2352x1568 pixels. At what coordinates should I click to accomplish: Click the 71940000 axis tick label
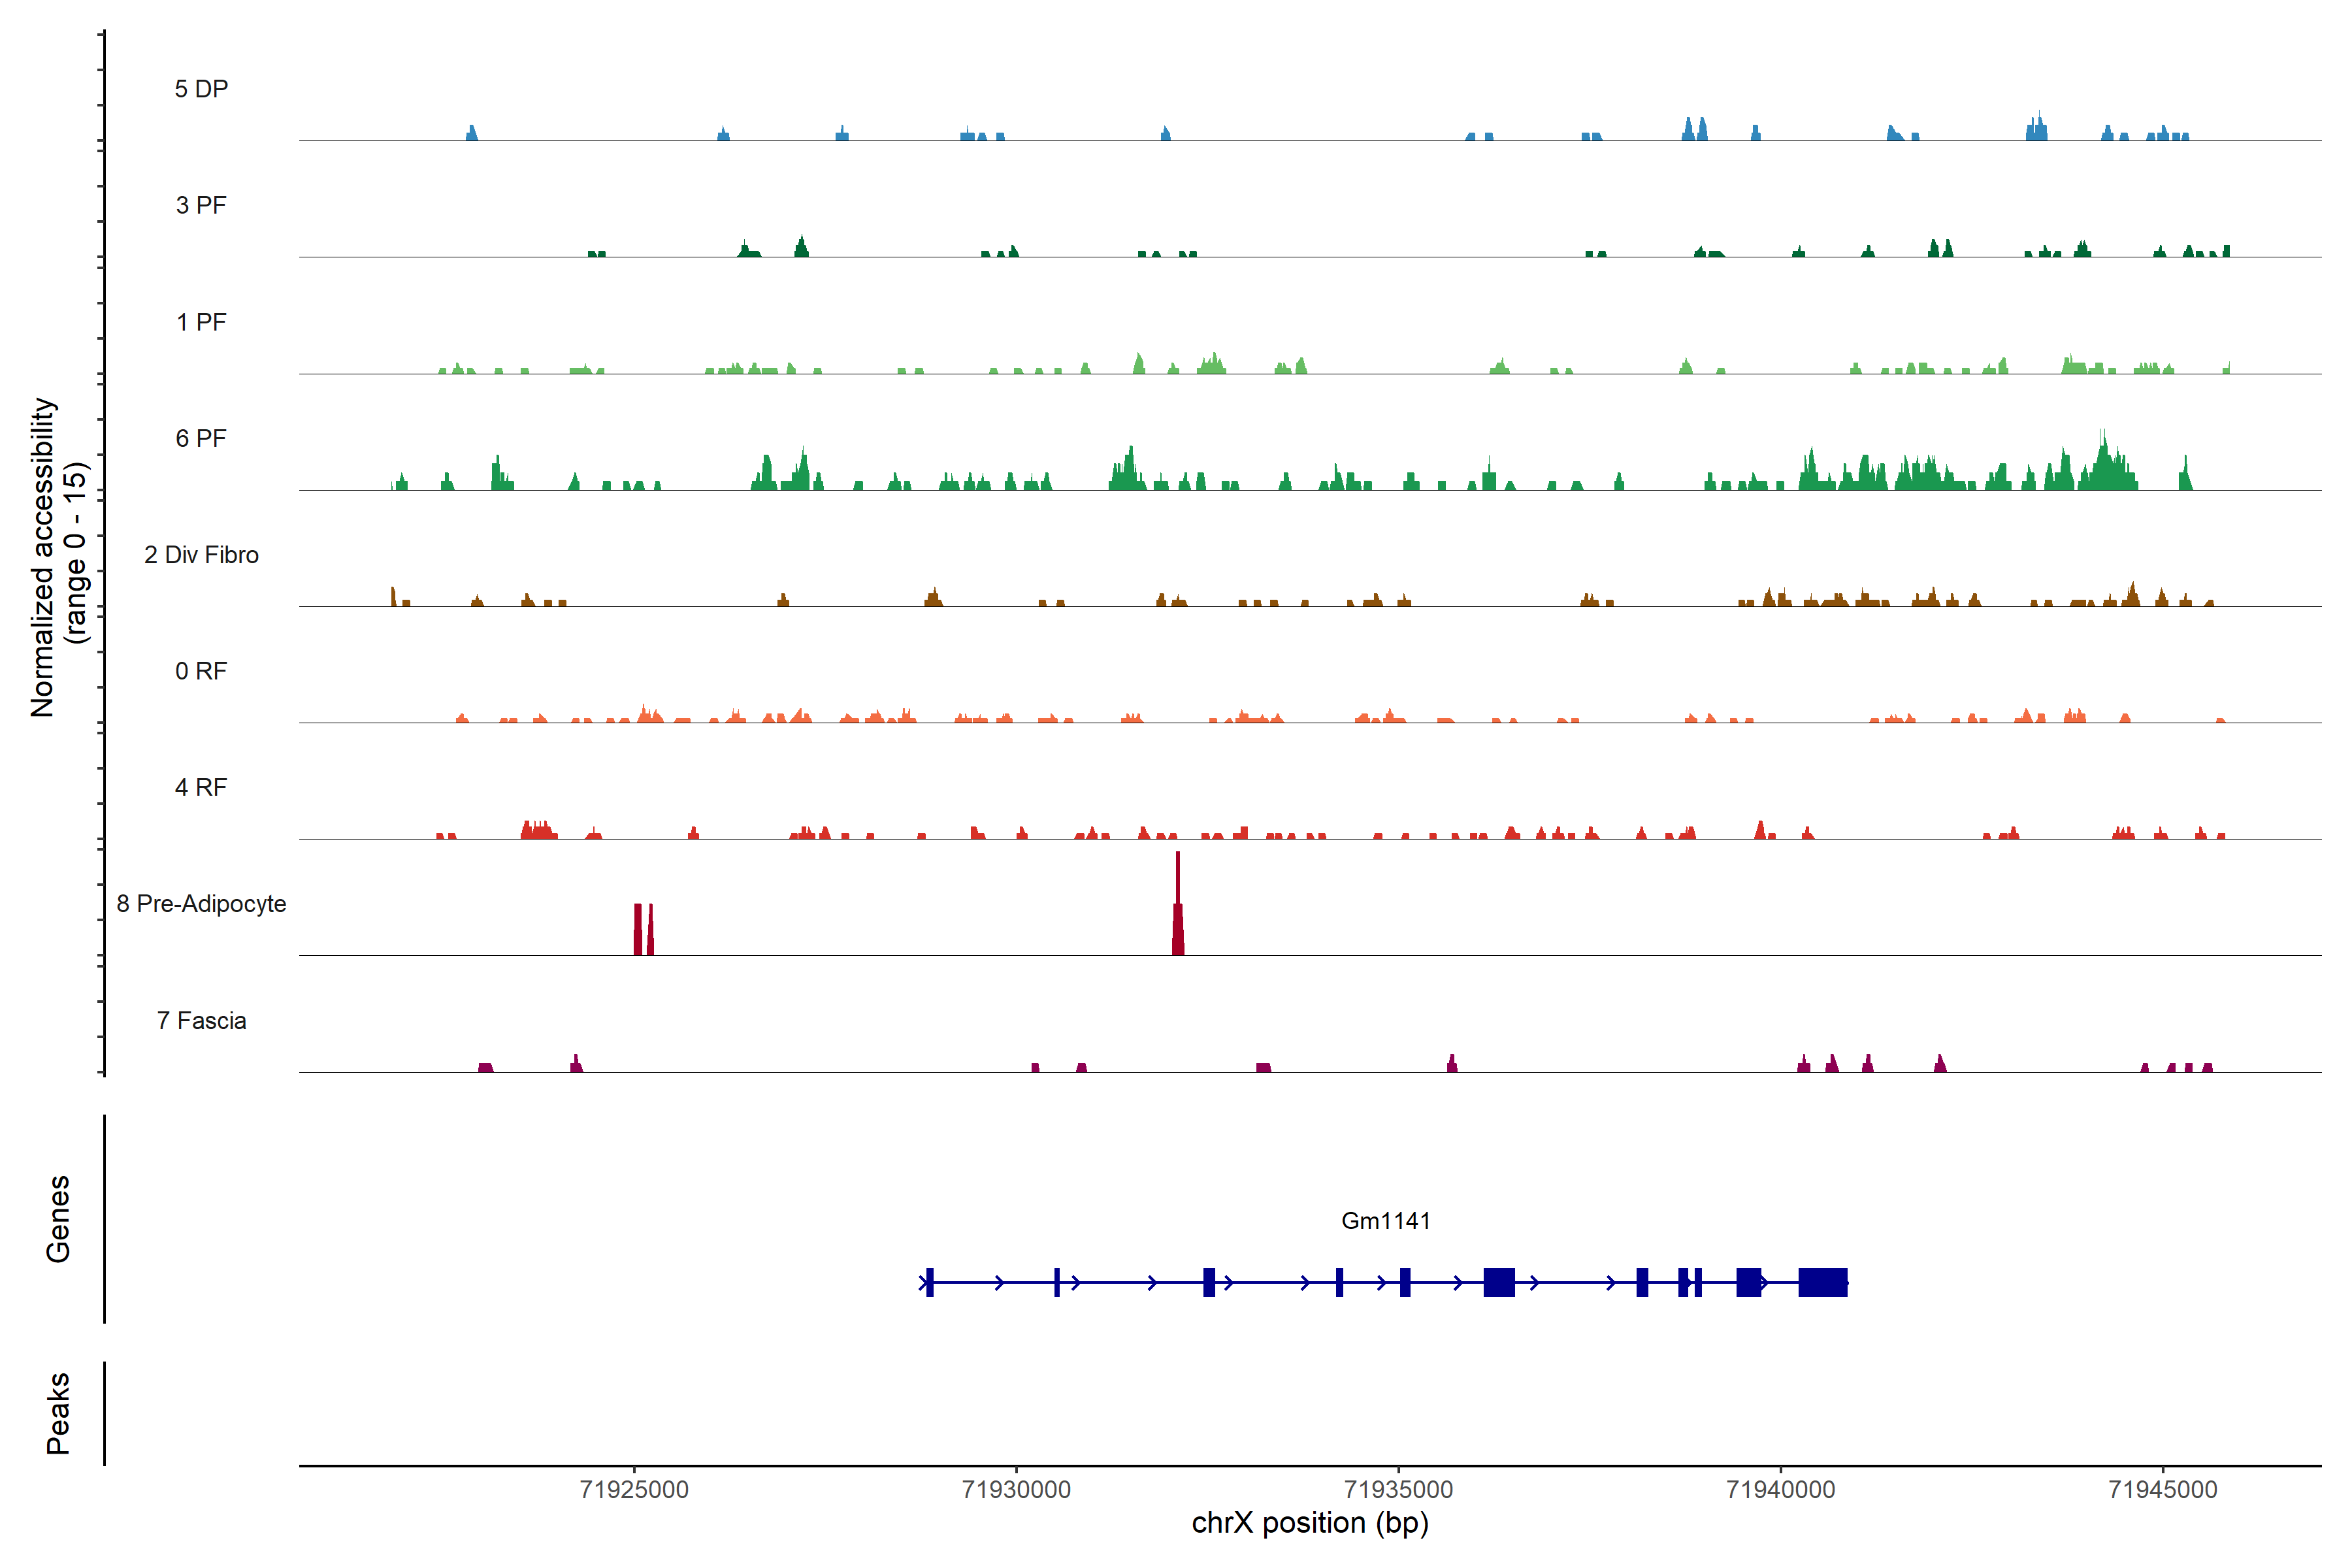[x=1780, y=1489]
